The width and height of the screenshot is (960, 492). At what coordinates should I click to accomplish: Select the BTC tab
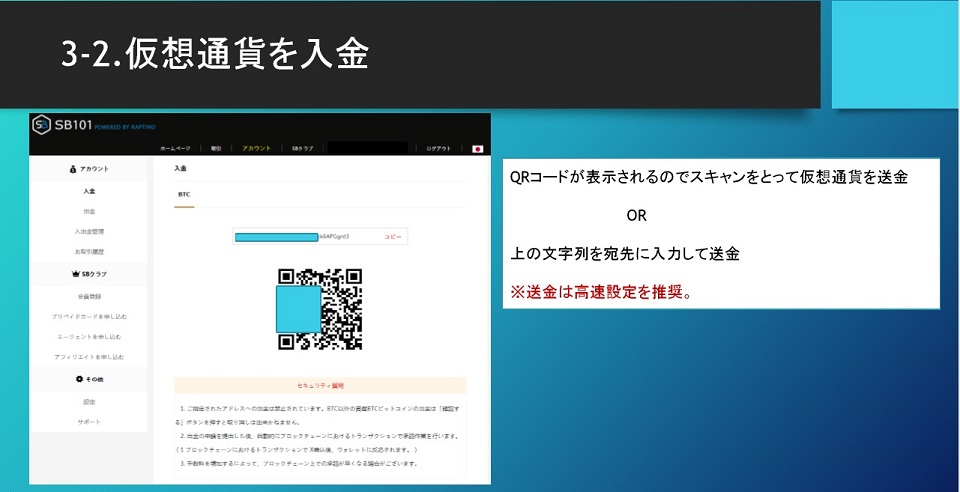(184, 195)
